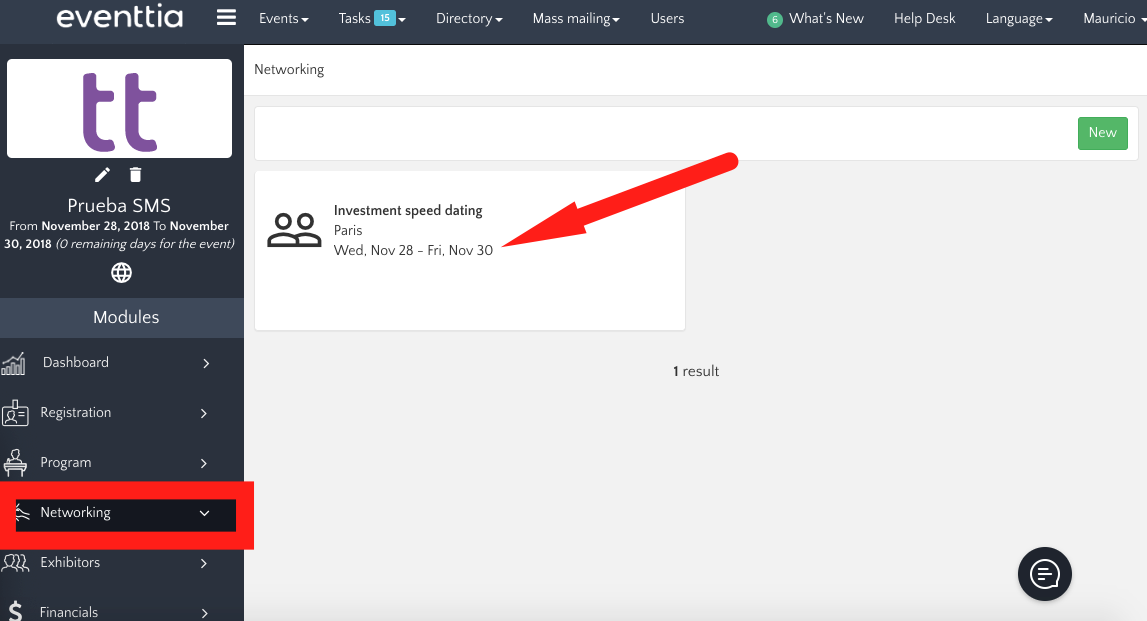
Task: Open the Language dropdown
Action: [1018, 19]
